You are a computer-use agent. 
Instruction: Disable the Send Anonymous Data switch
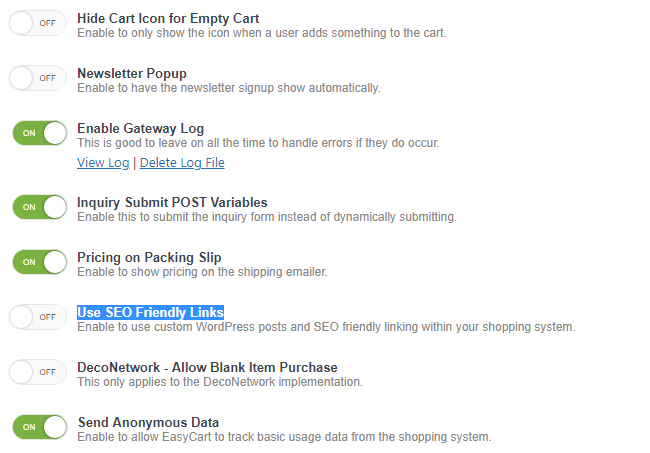click(38, 427)
